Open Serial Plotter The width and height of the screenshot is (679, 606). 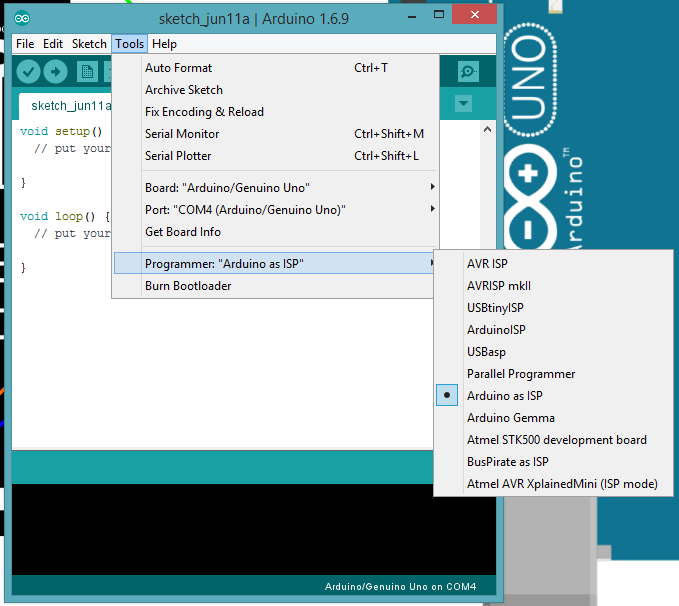coord(275,156)
